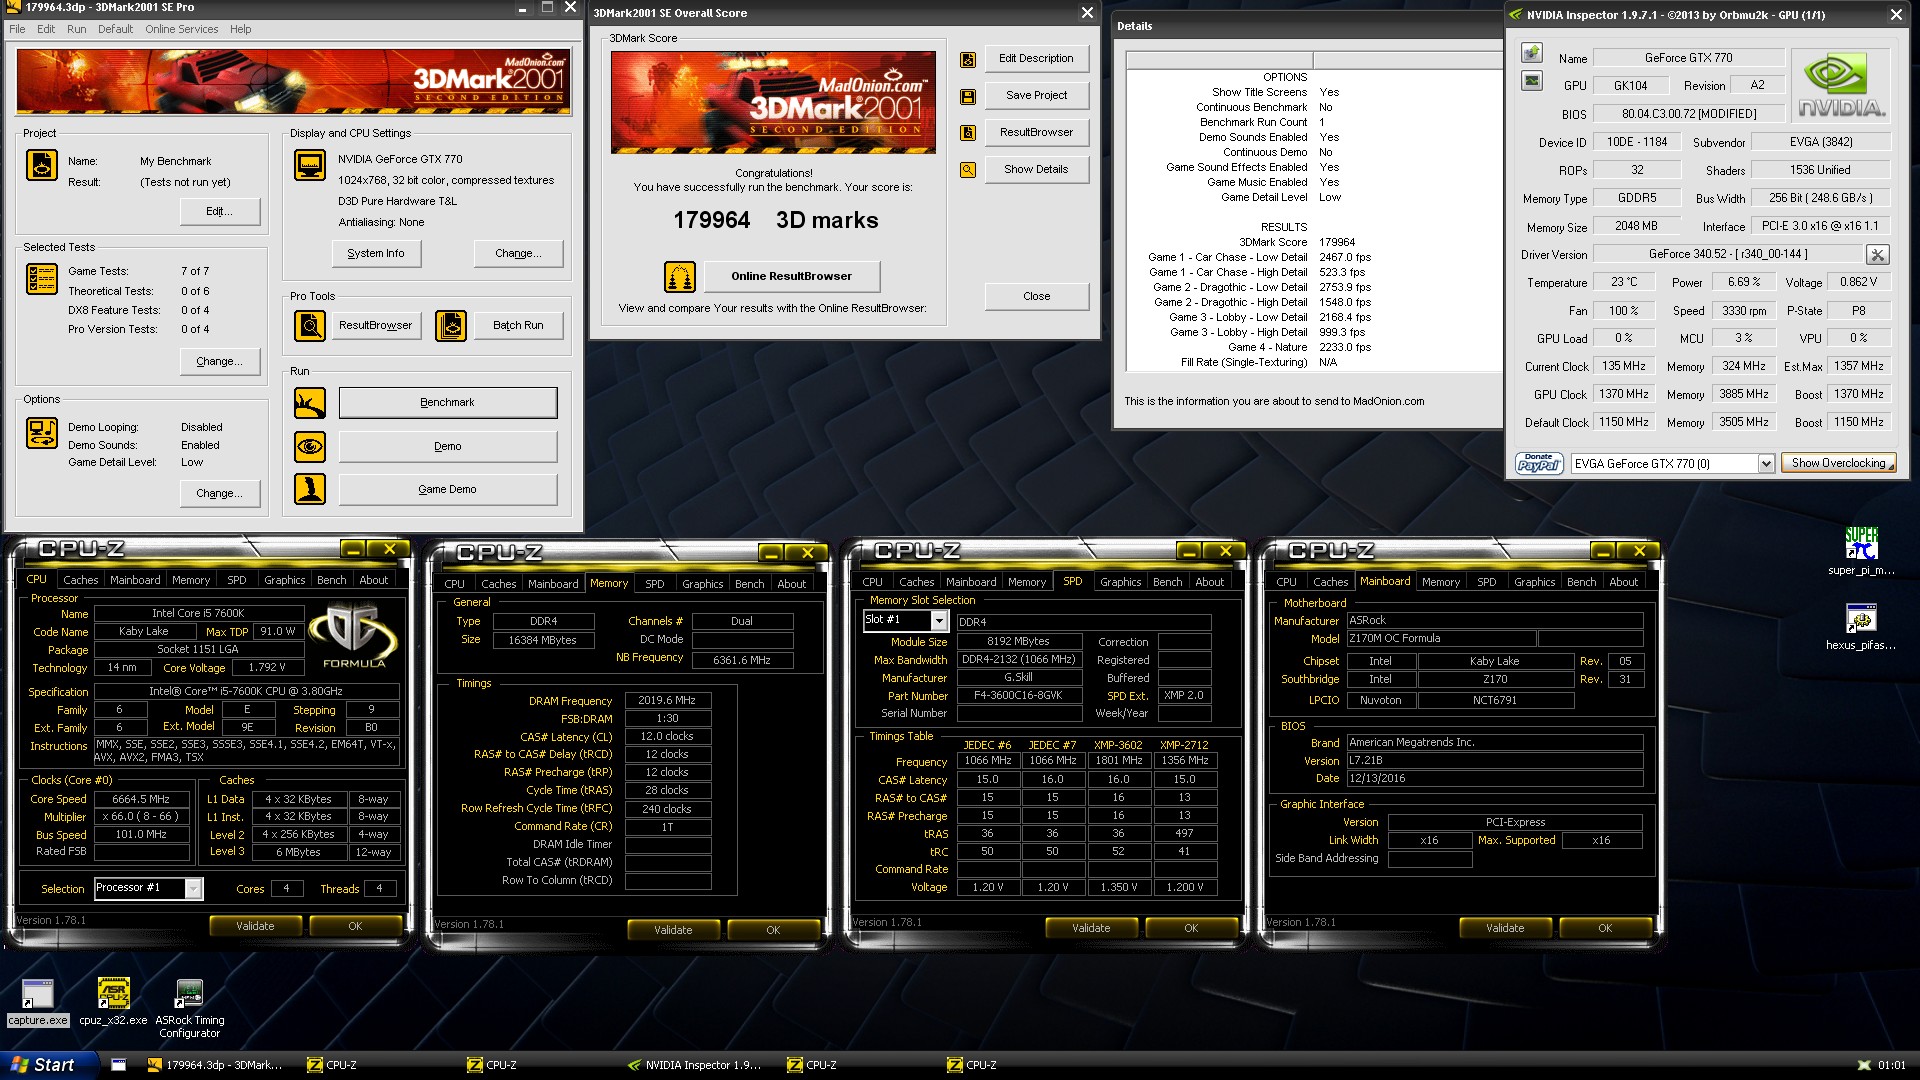Click the DRAM Frequency value 2019.6 MHz
Image resolution: width=1920 pixels, height=1080 pixels.
(667, 701)
